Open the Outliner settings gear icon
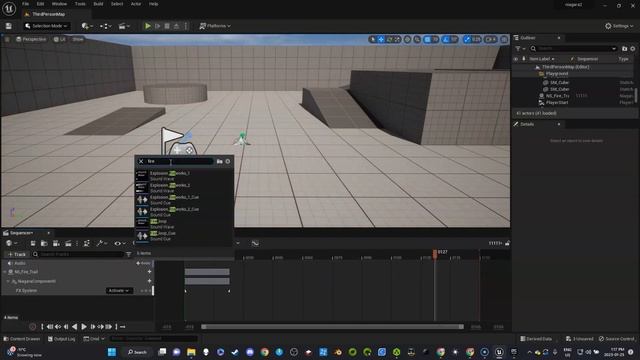Screen dimensions: 640x360 (633, 49)
